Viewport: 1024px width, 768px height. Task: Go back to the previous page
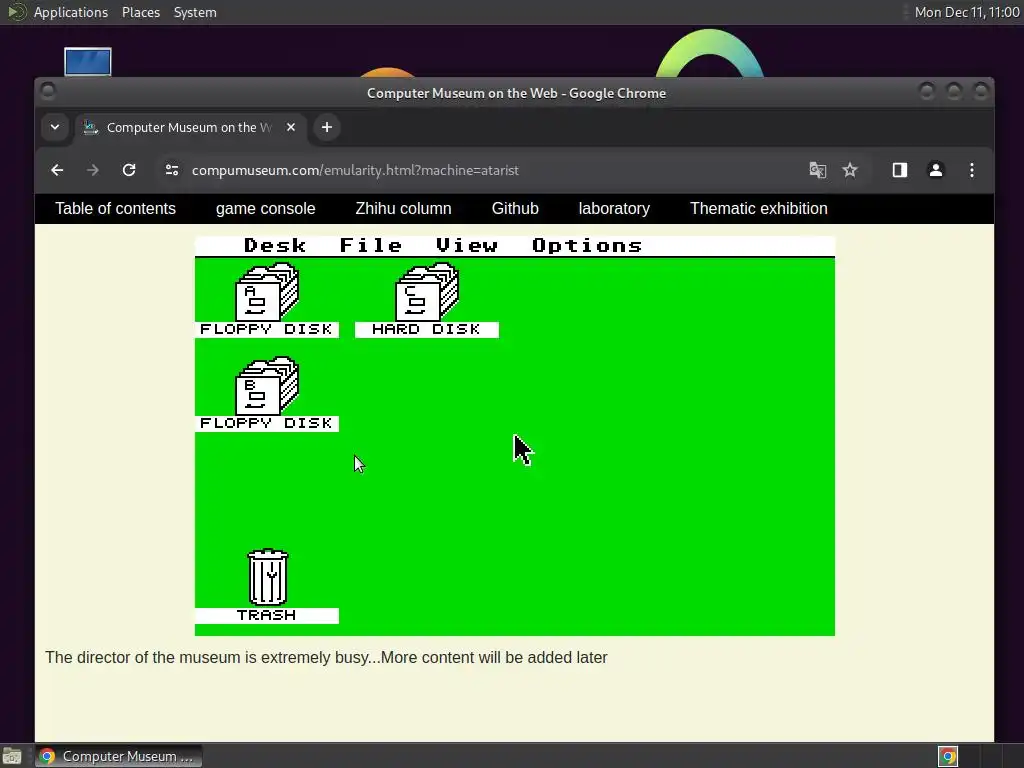pos(57,170)
